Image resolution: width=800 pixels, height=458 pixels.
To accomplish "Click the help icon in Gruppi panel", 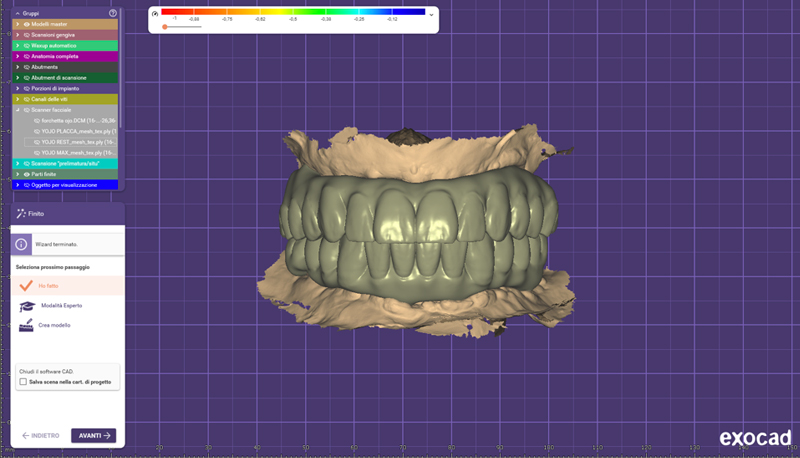I will click(112, 13).
